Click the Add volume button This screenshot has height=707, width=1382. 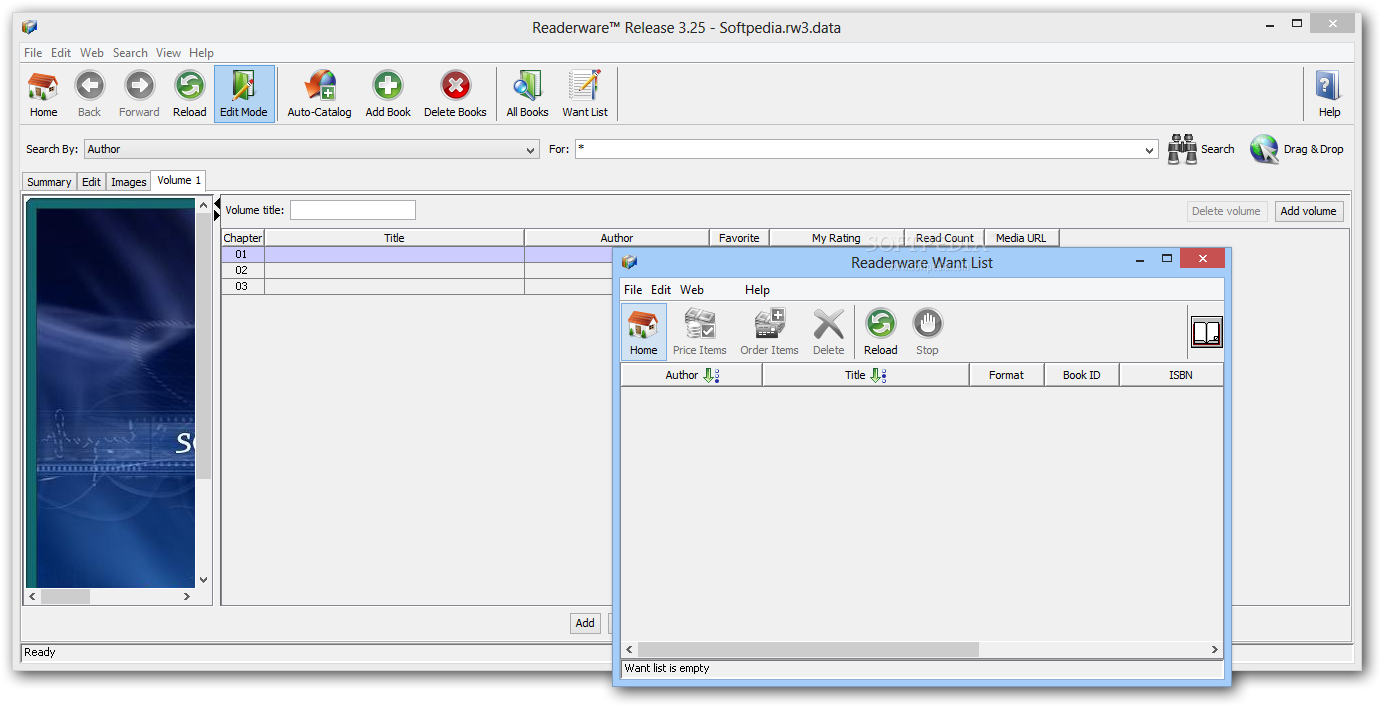1308,211
